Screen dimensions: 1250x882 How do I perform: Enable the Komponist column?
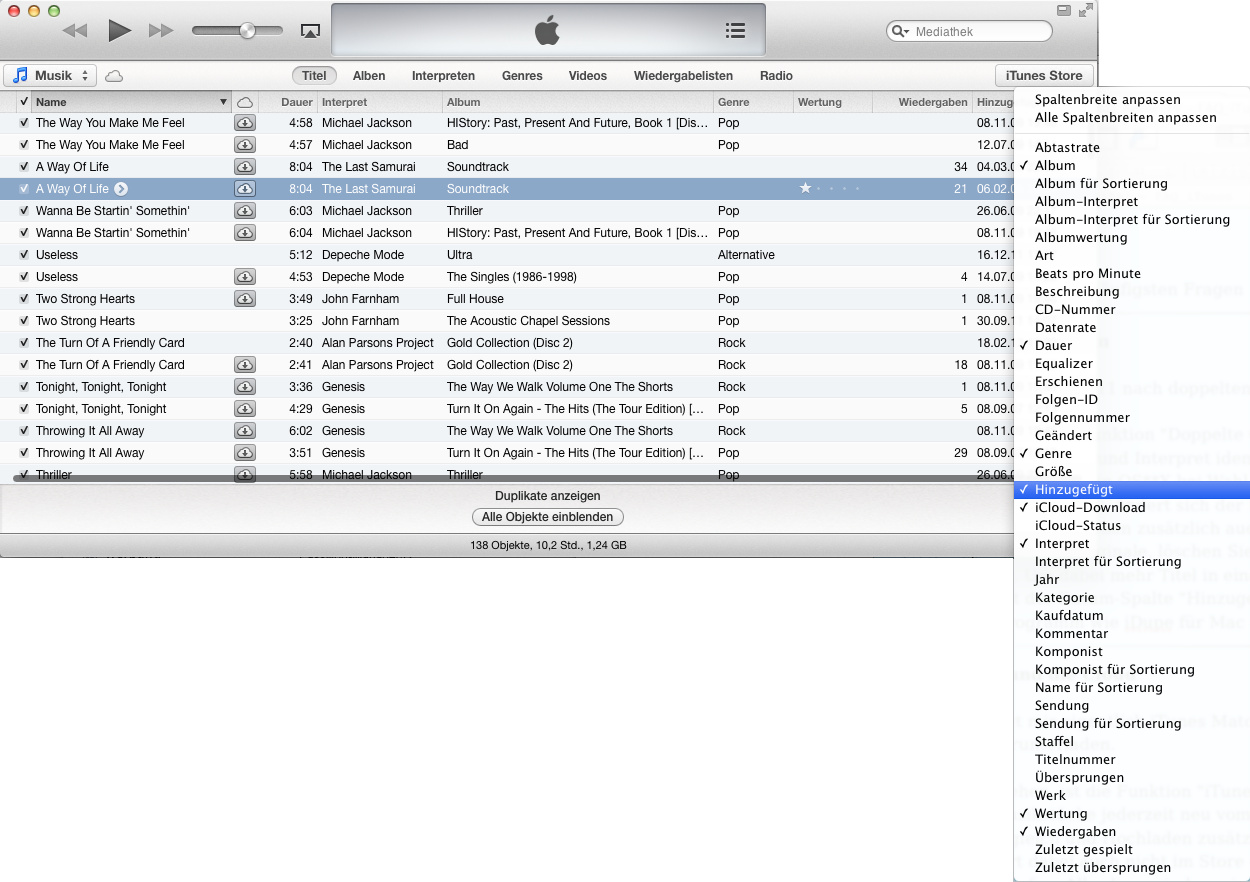pyautogui.click(x=1132, y=652)
